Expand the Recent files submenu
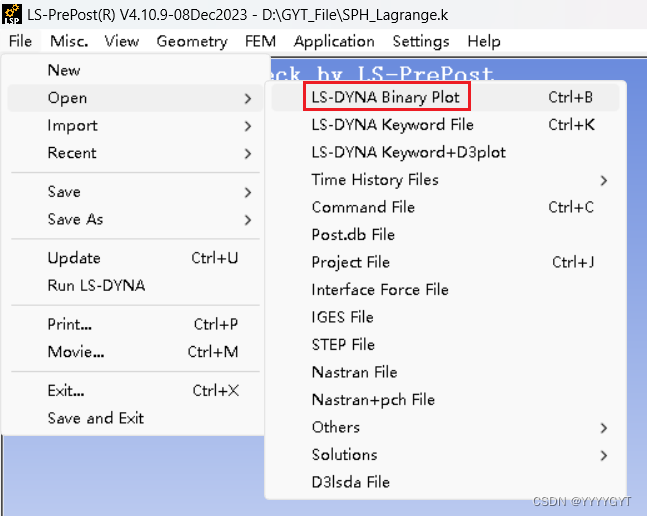The height and width of the screenshot is (516, 647). tap(135, 153)
